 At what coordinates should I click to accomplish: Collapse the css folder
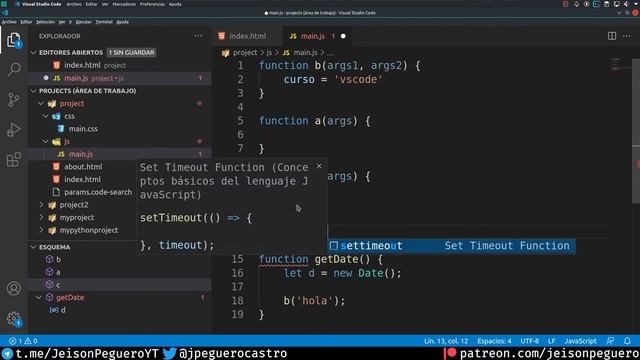pyautogui.click(x=46, y=116)
